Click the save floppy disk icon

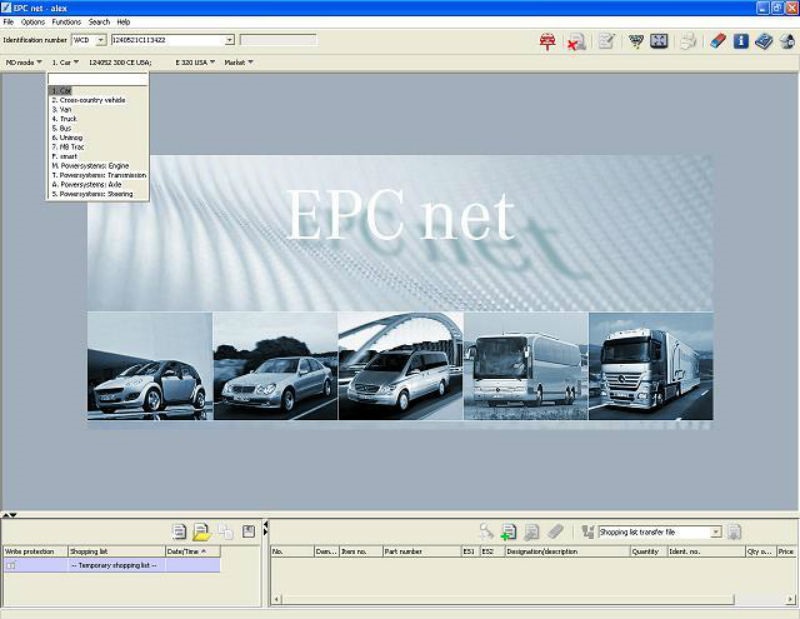click(248, 532)
